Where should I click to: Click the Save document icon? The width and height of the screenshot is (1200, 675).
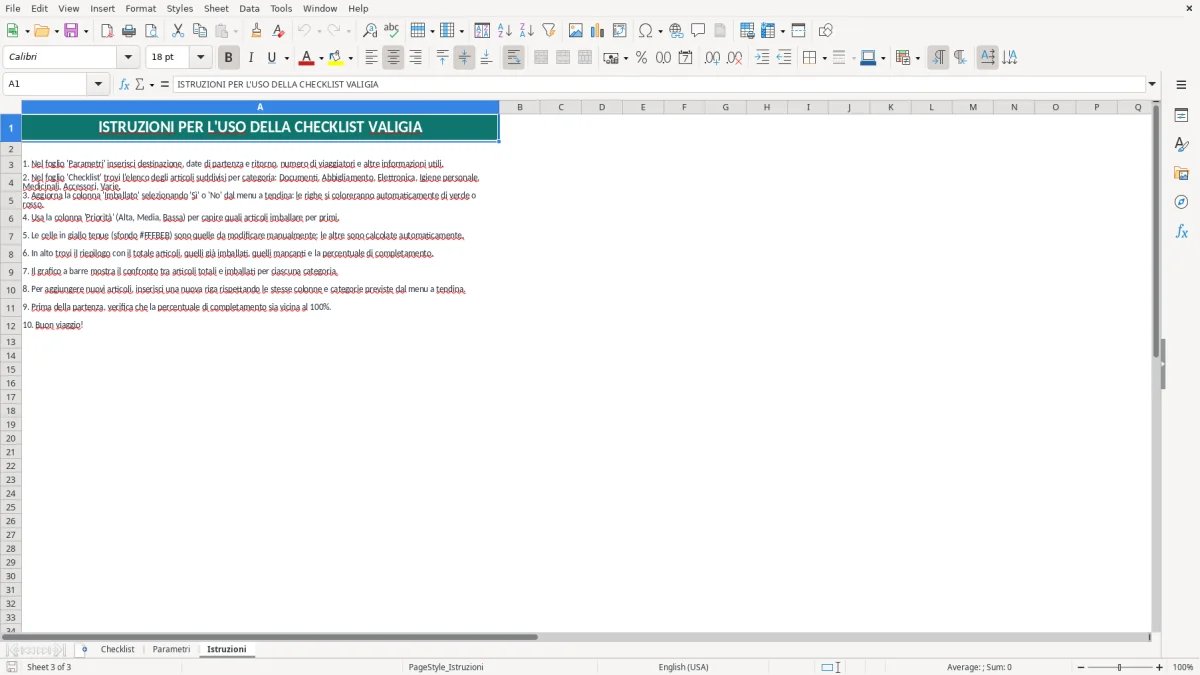point(71,31)
